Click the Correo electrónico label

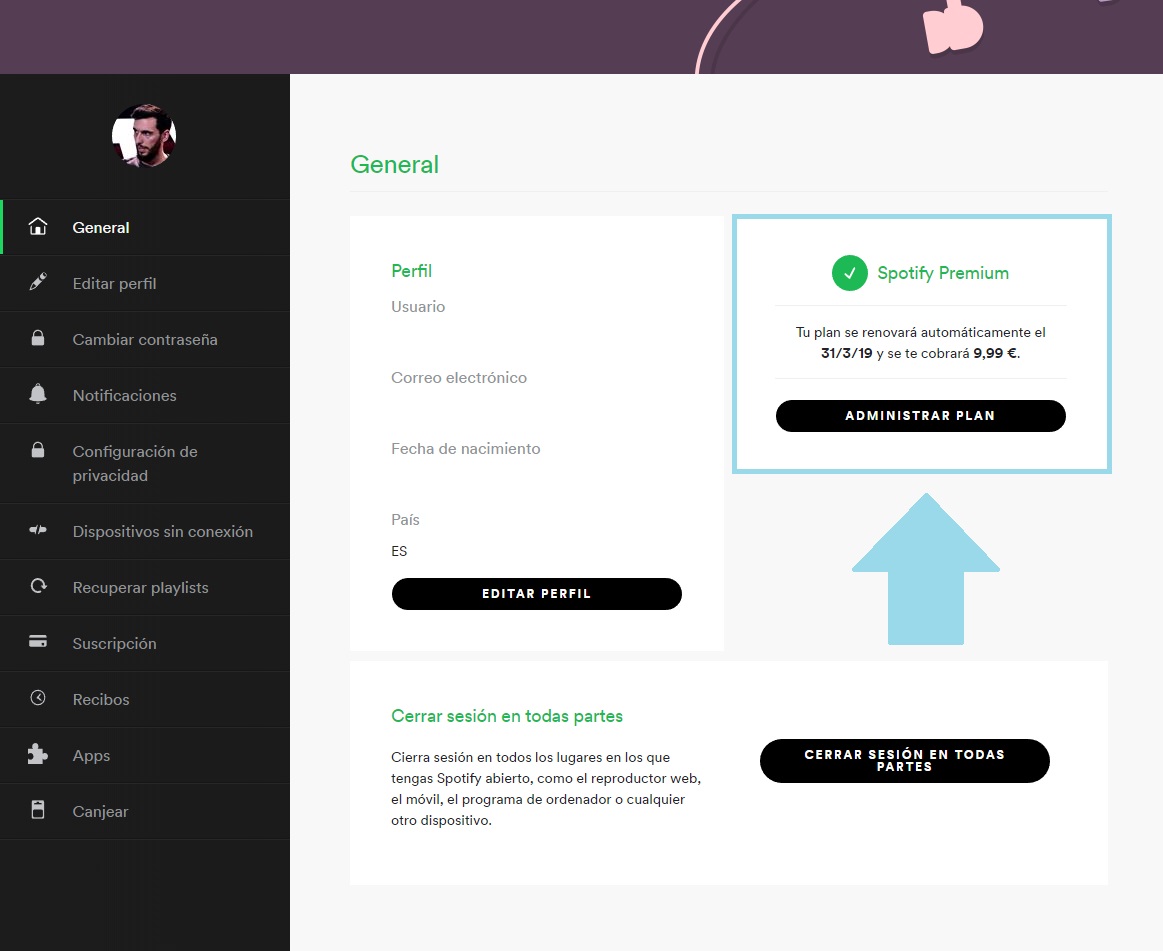point(459,378)
